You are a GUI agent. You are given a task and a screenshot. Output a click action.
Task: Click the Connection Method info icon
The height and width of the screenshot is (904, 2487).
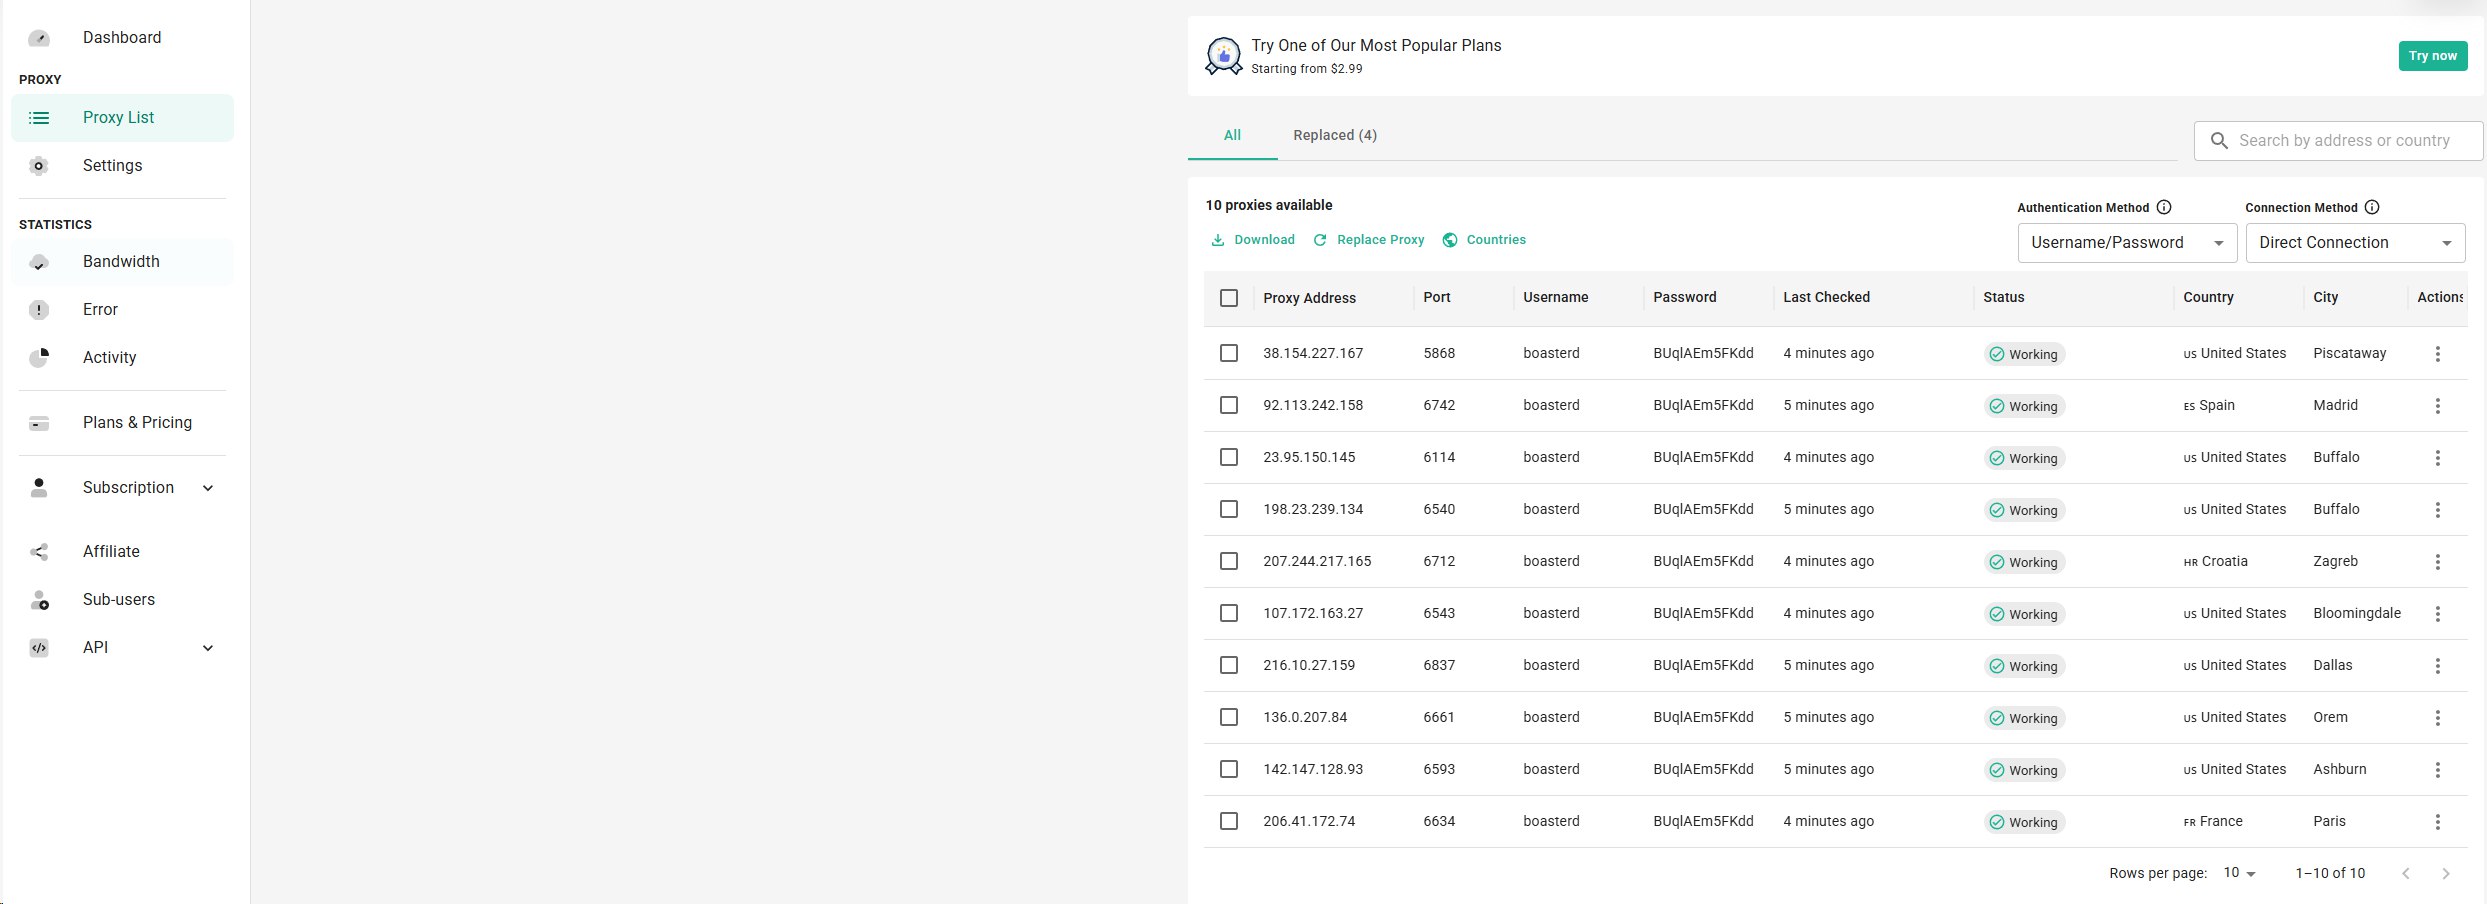(x=2372, y=207)
